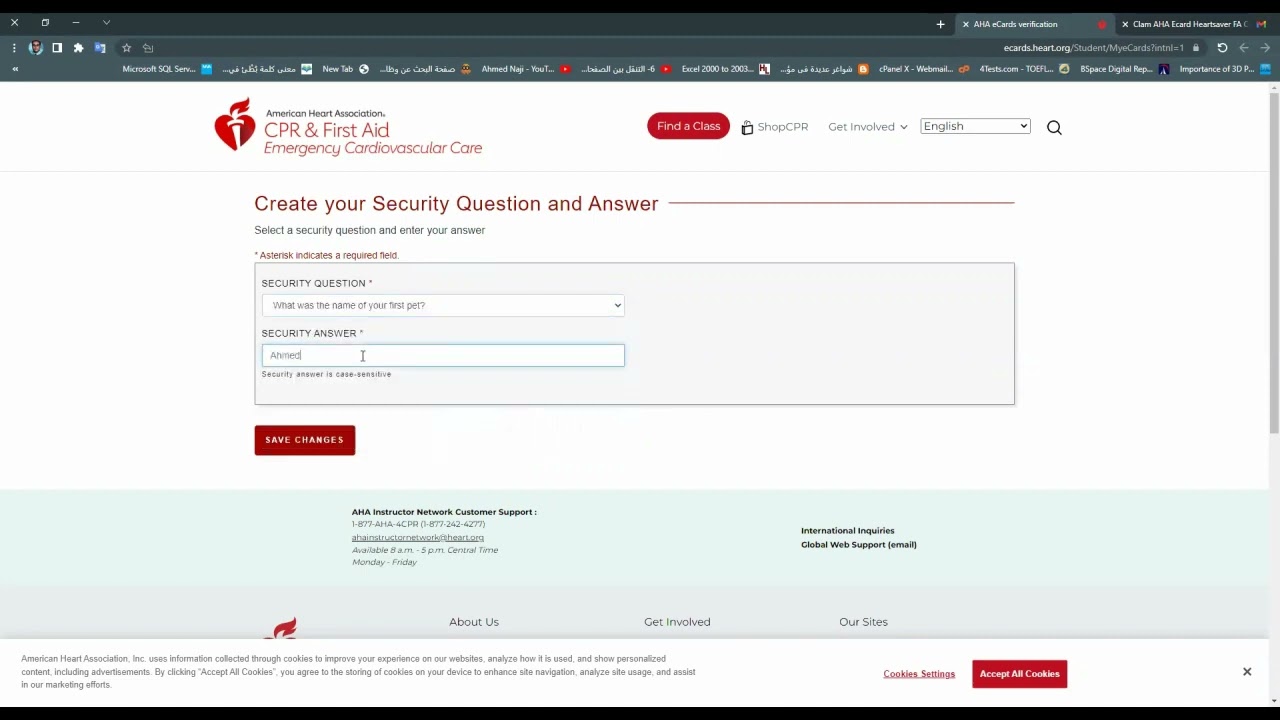Click the About Us footer heading
The image size is (1280, 720).
[474, 622]
